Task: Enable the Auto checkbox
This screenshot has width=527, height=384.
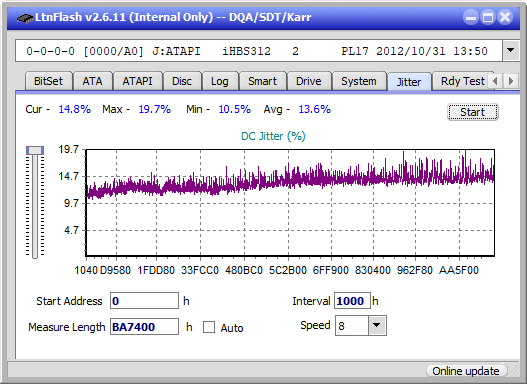Action: [209, 327]
